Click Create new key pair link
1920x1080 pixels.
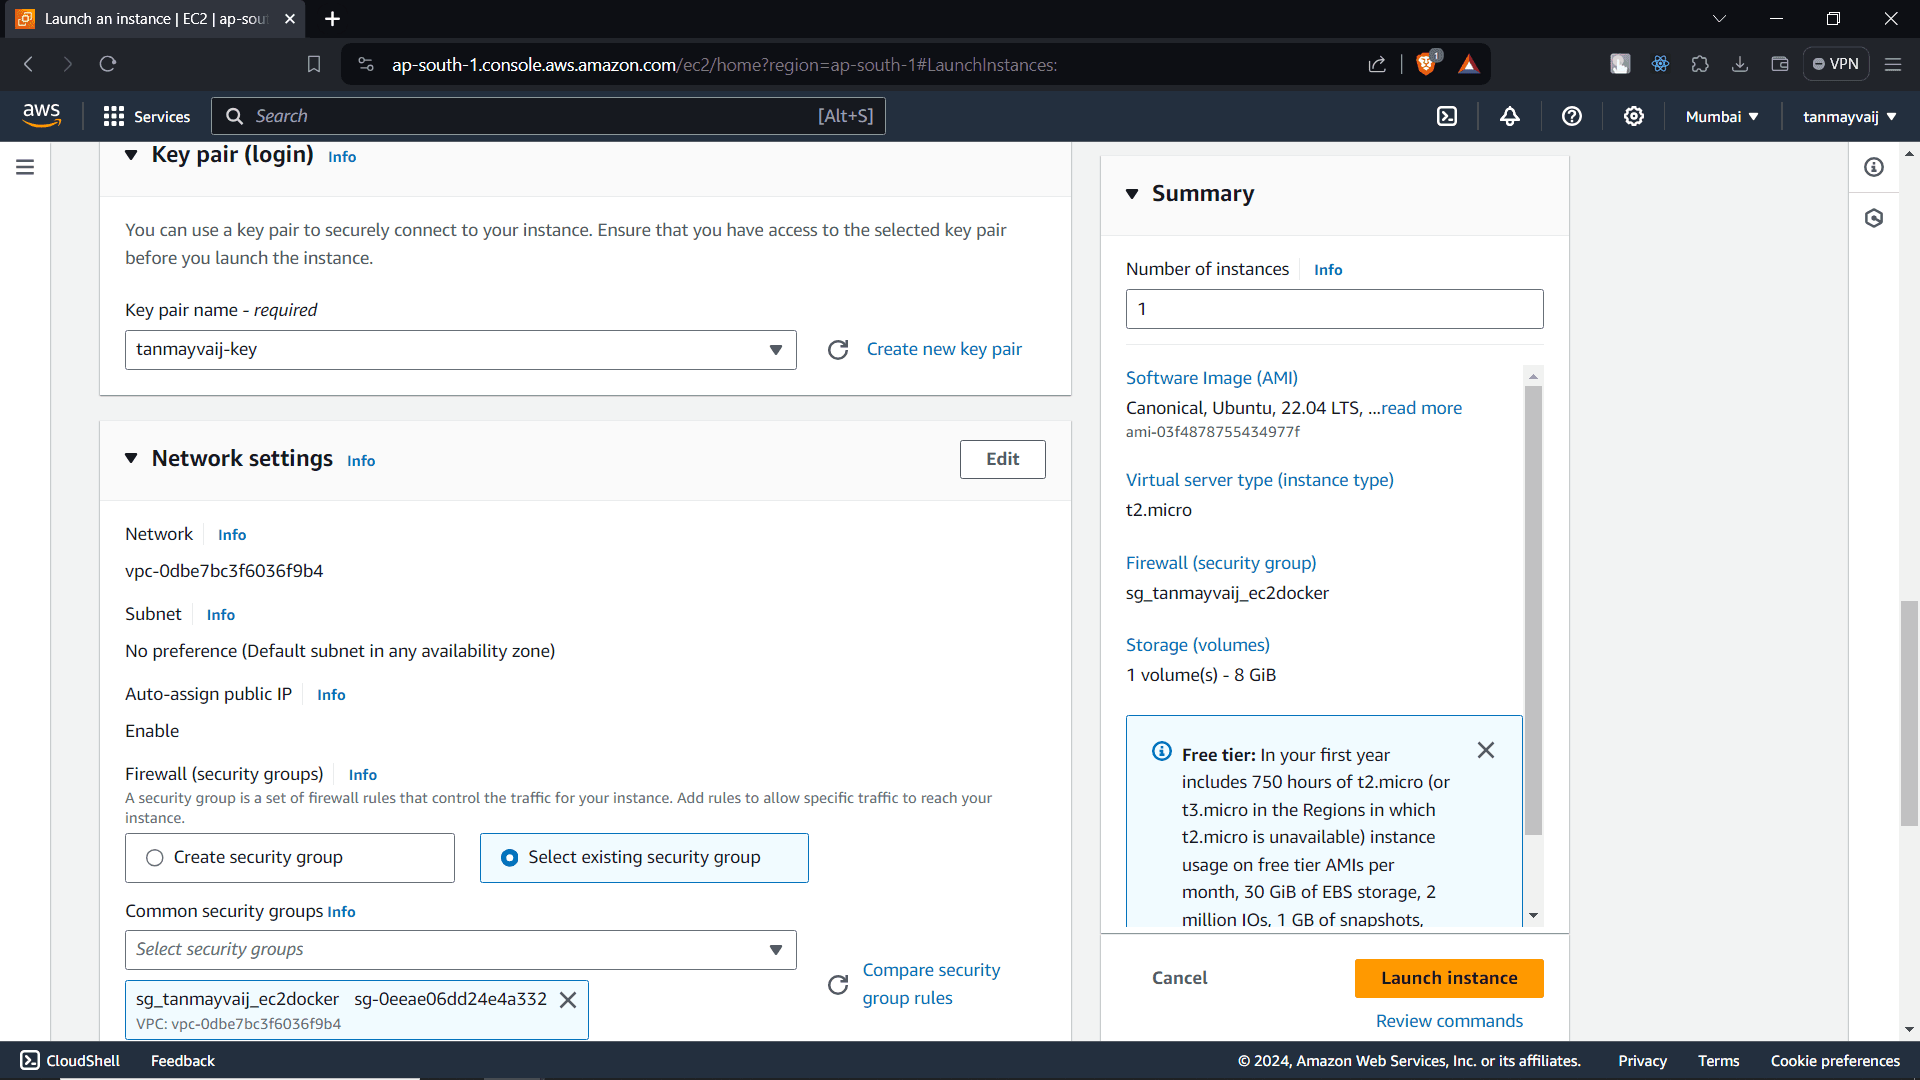click(x=943, y=349)
